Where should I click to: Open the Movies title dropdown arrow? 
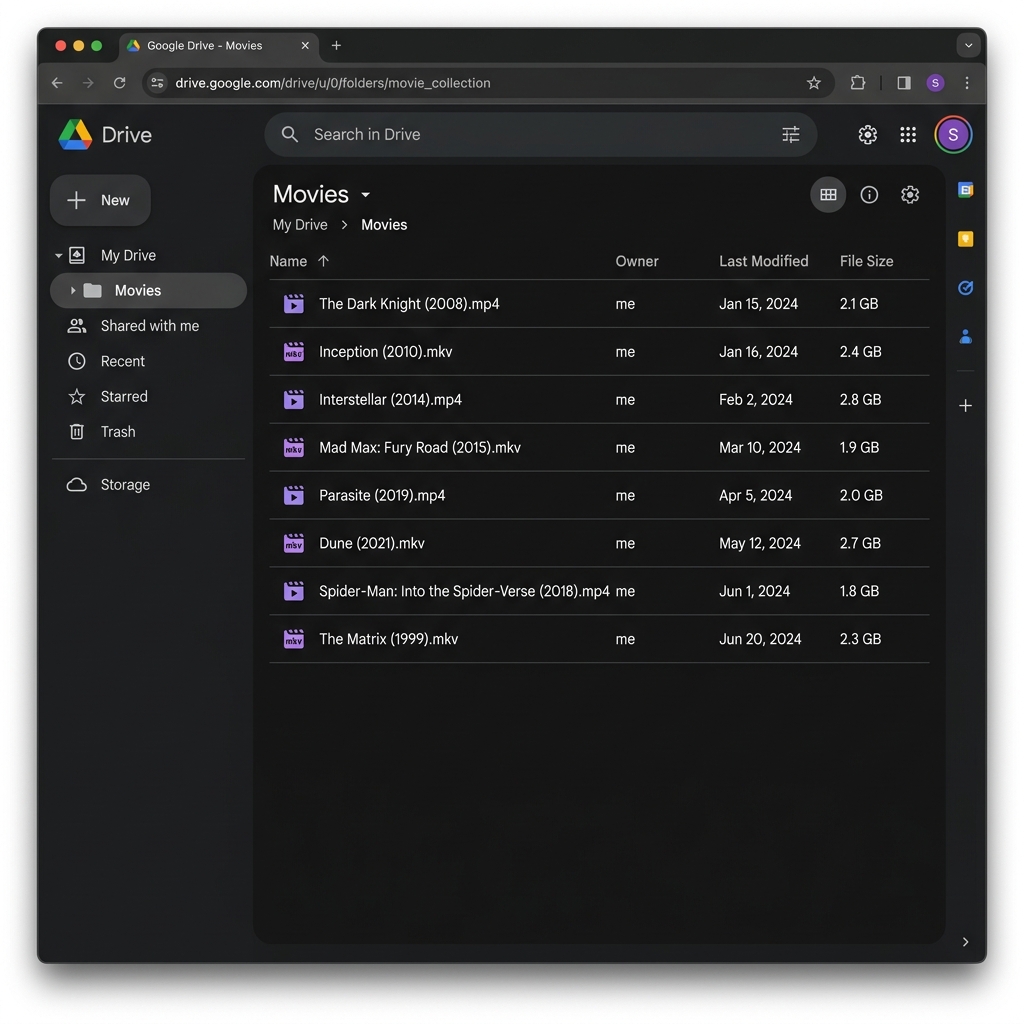366,195
